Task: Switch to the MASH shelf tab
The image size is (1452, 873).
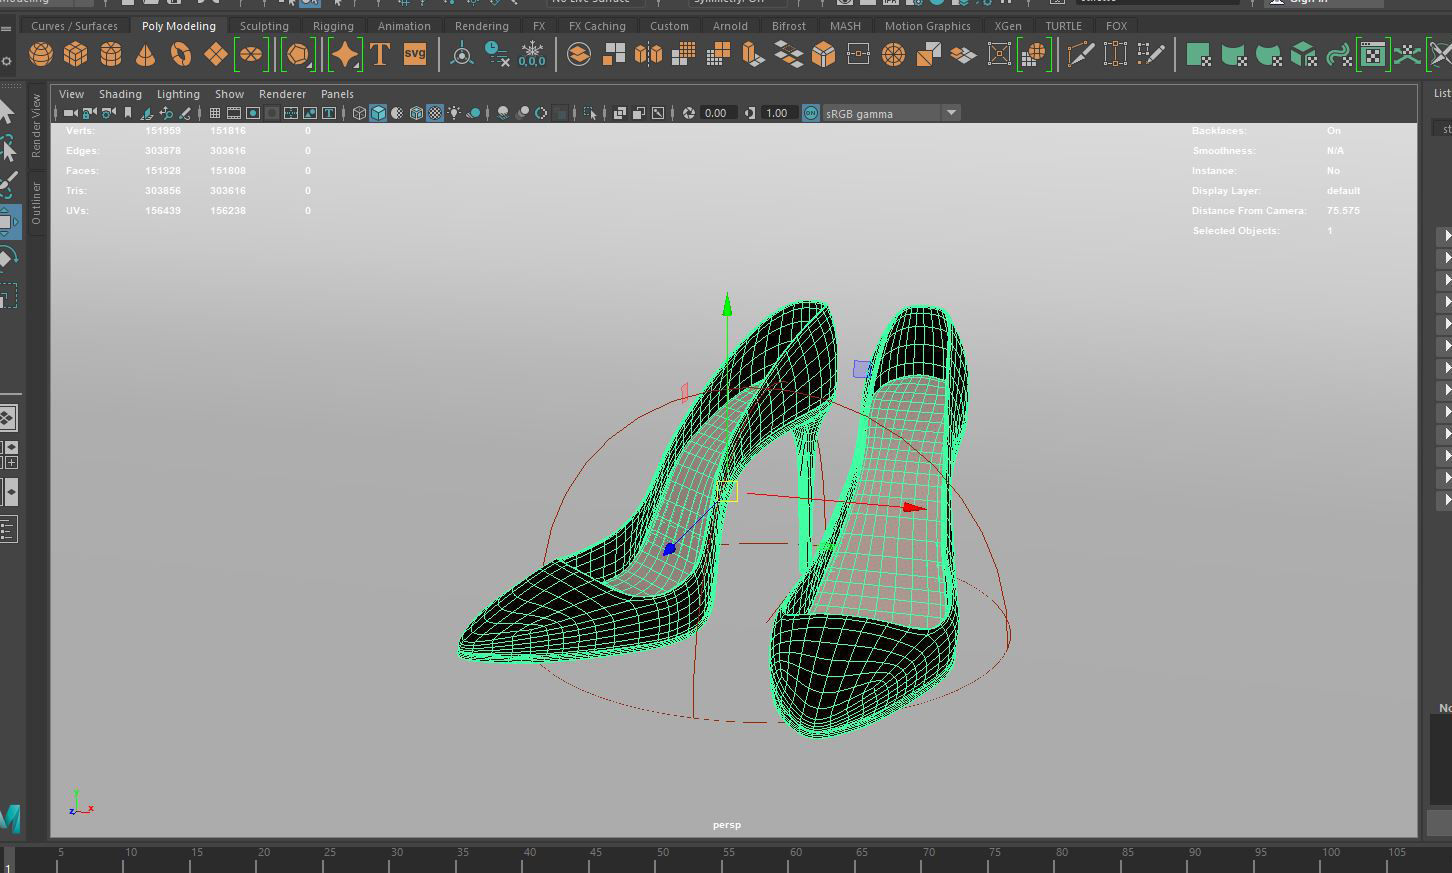Action: click(x=845, y=26)
